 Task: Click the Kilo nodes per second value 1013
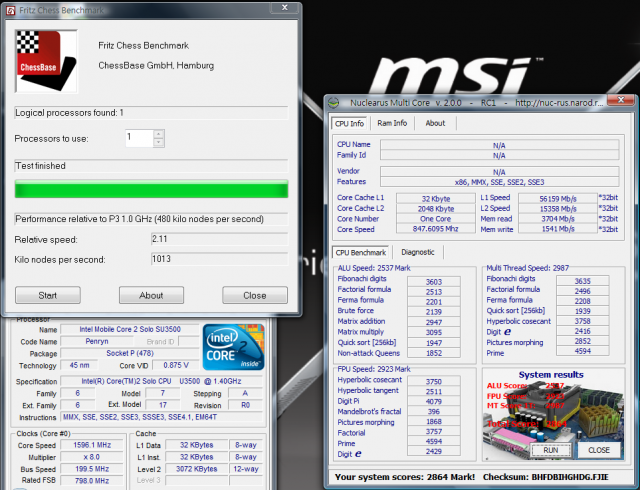click(x=219, y=259)
